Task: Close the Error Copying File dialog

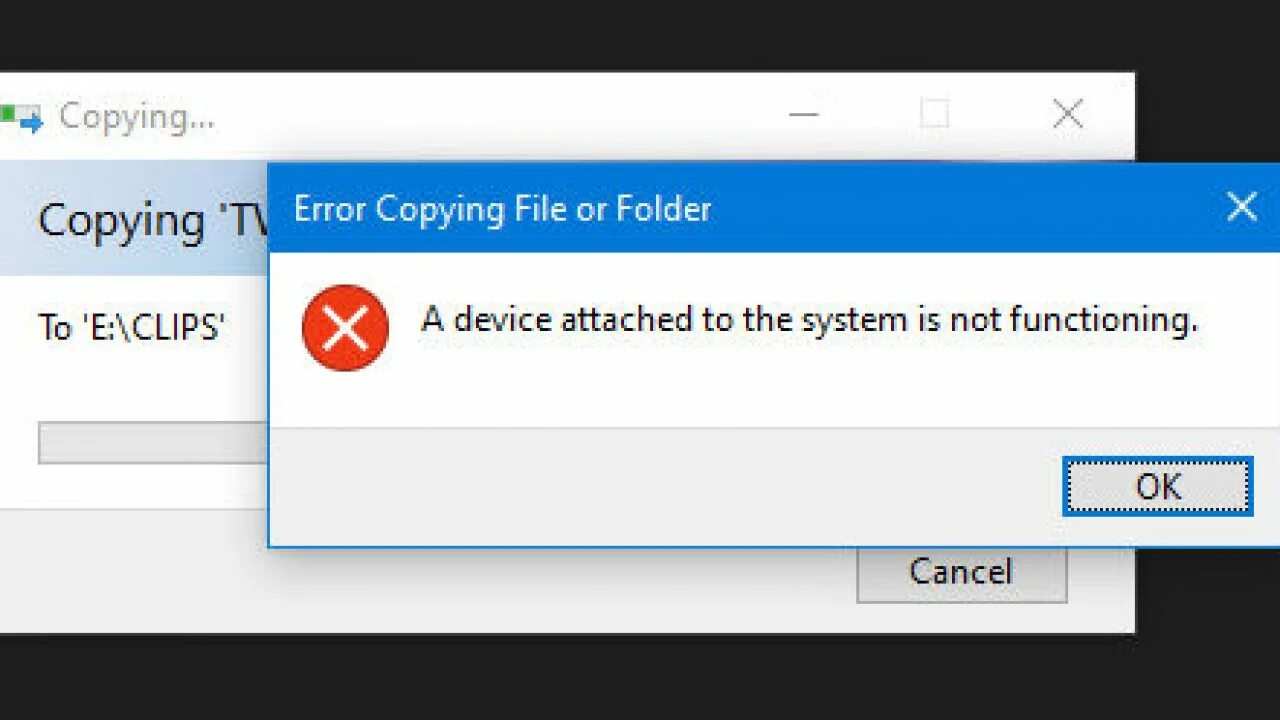Action: point(1241,207)
